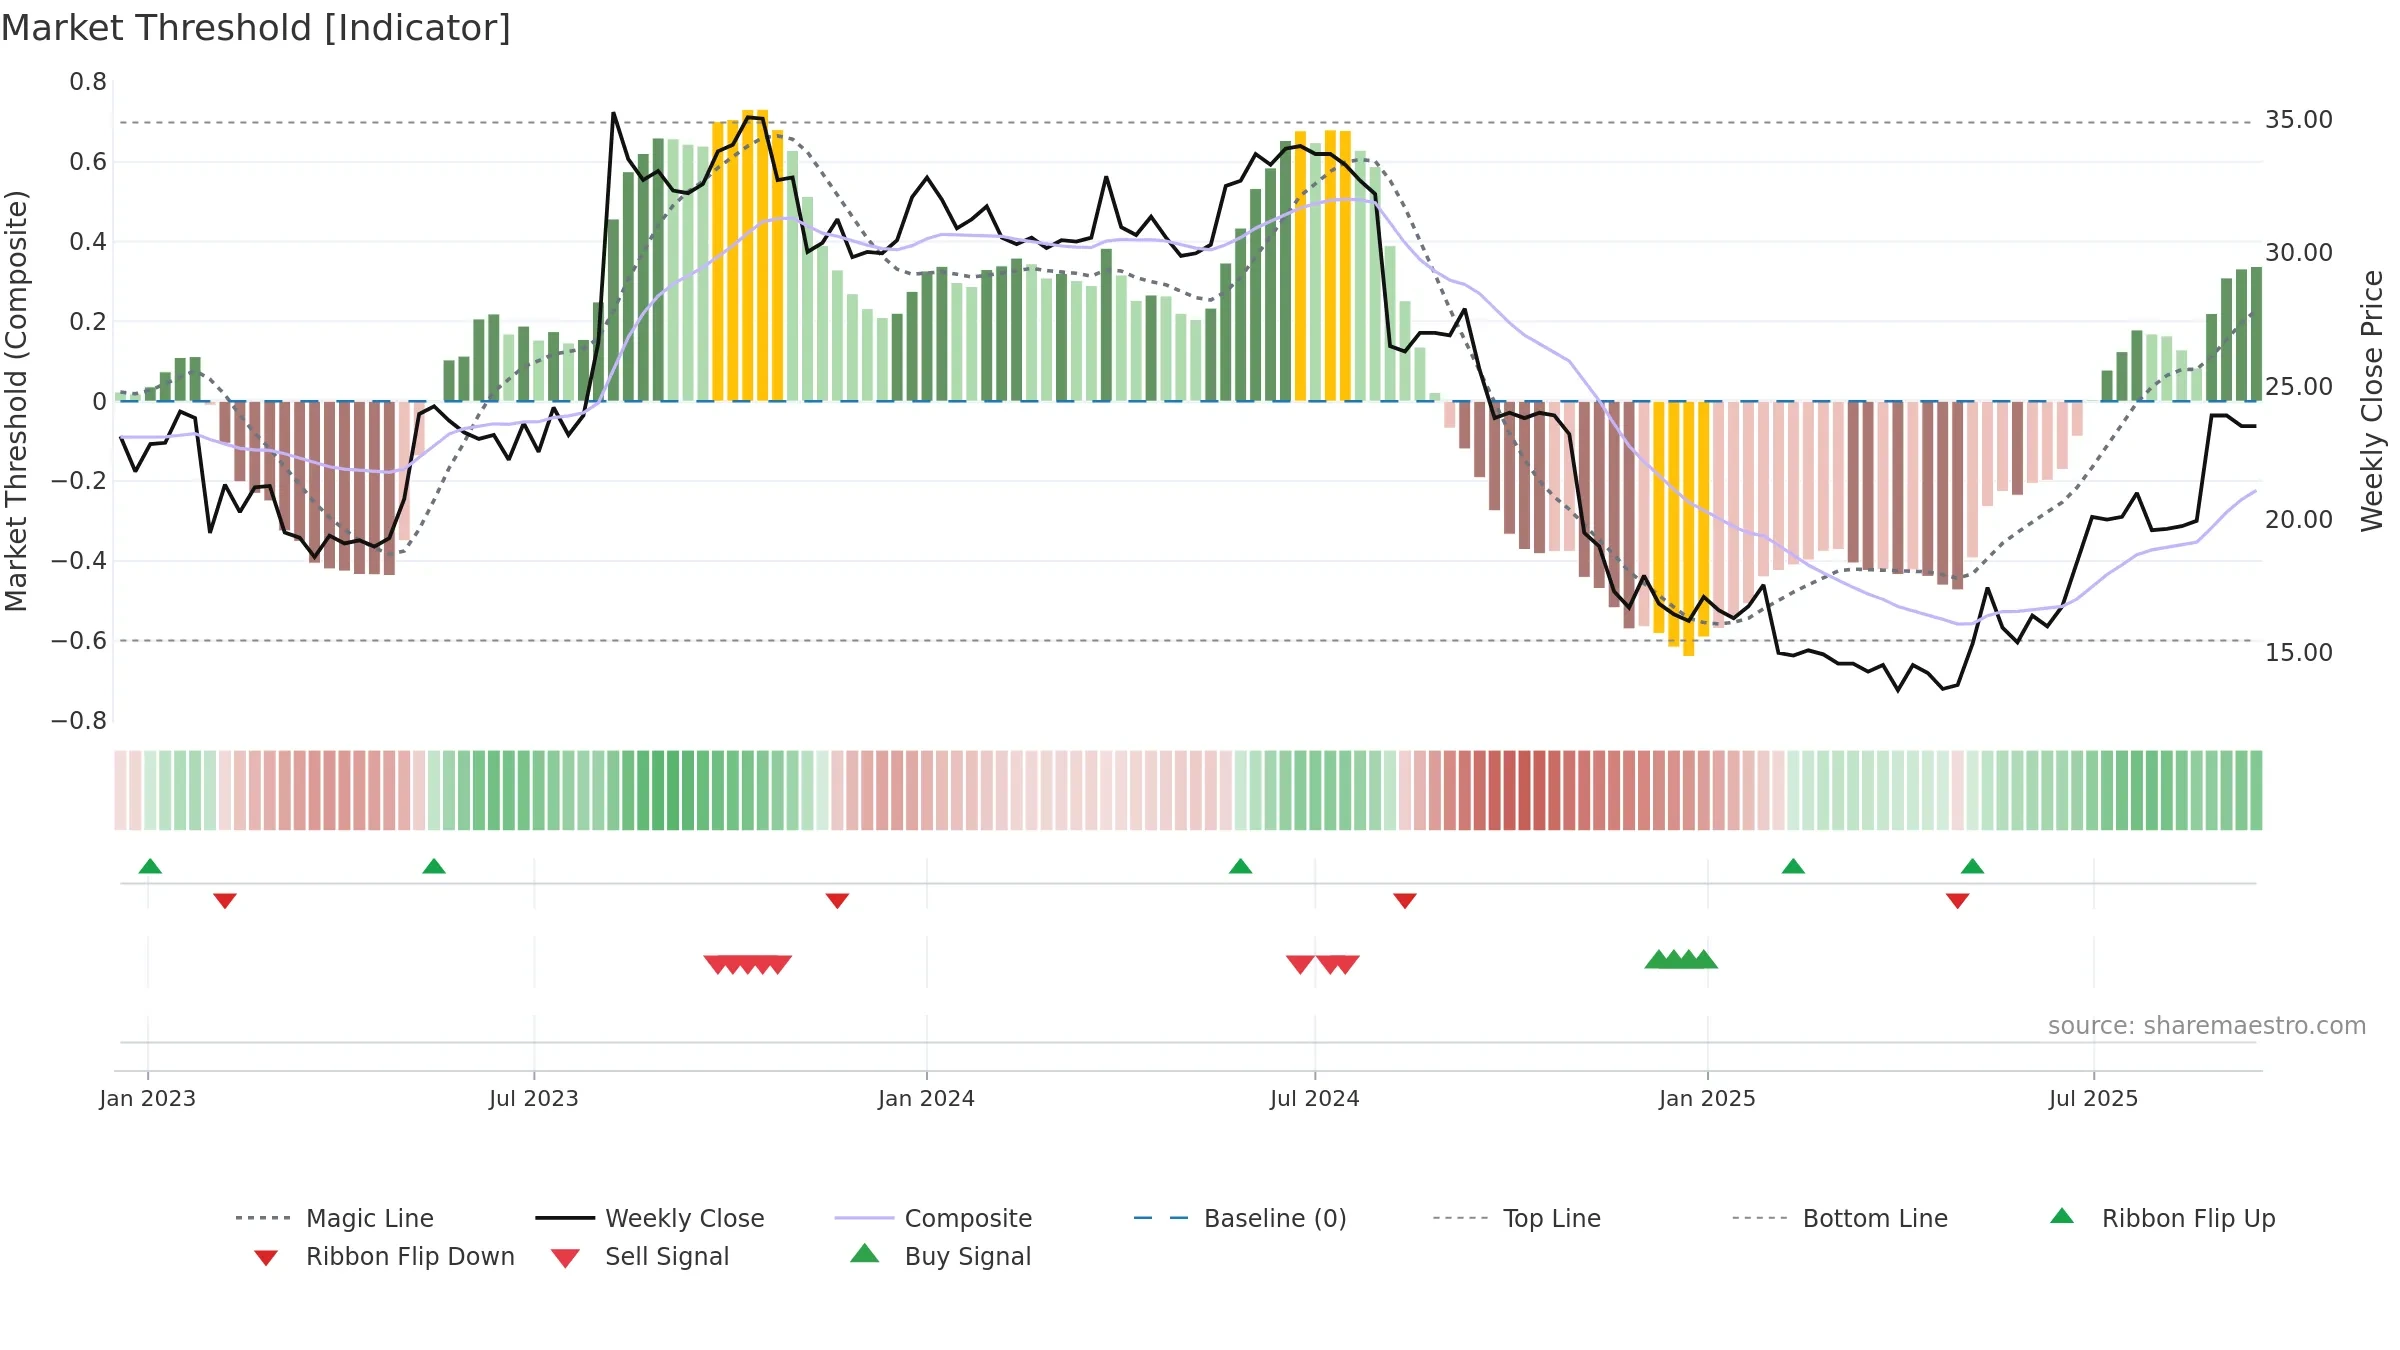Click the last green ribbon segment at the right end

[2256, 790]
